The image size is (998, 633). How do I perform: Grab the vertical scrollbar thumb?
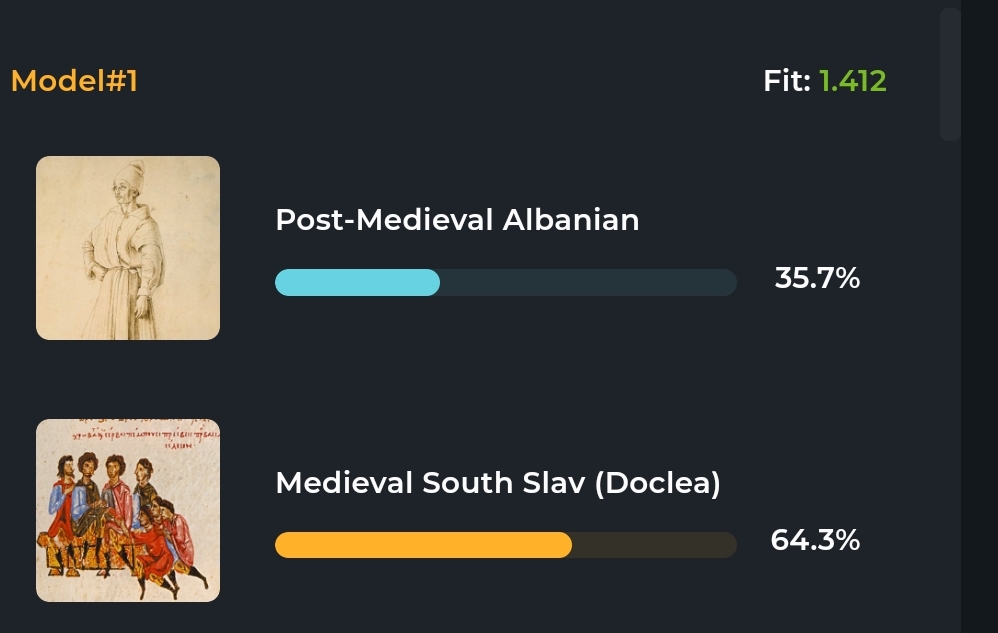950,75
